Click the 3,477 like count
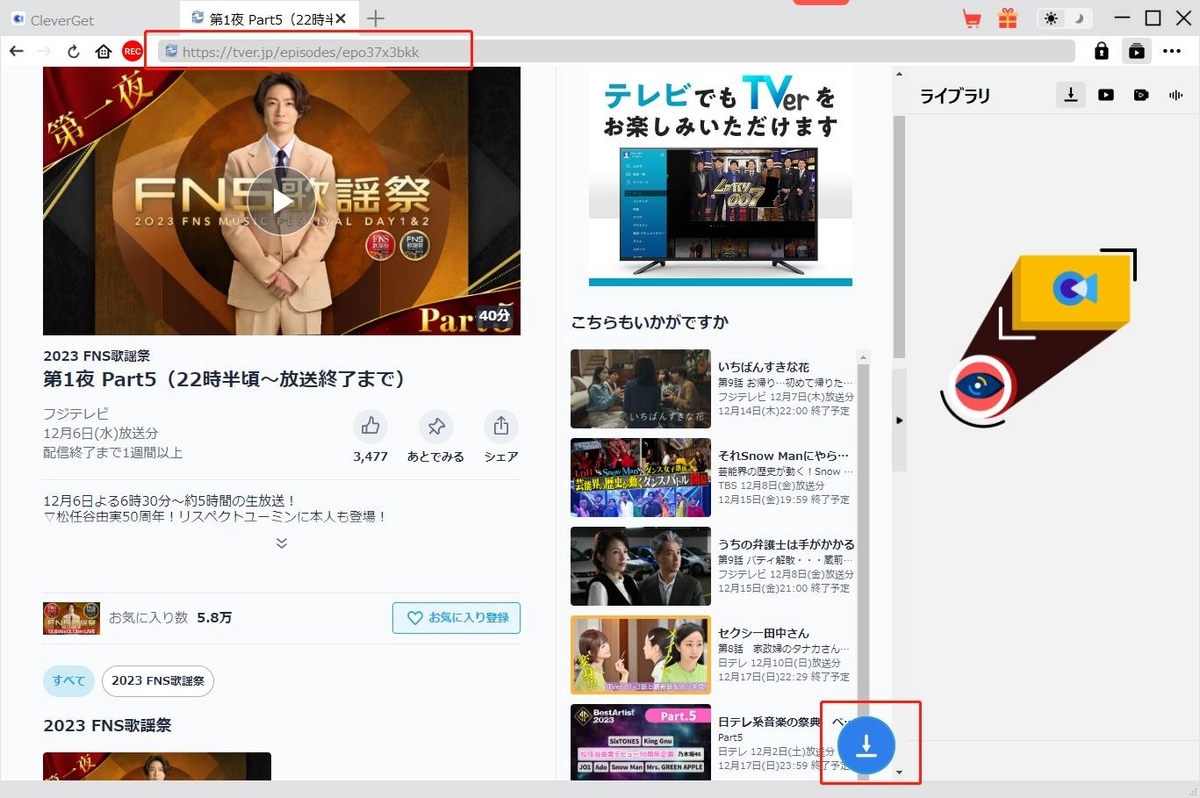 pyautogui.click(x=370, y=457)
